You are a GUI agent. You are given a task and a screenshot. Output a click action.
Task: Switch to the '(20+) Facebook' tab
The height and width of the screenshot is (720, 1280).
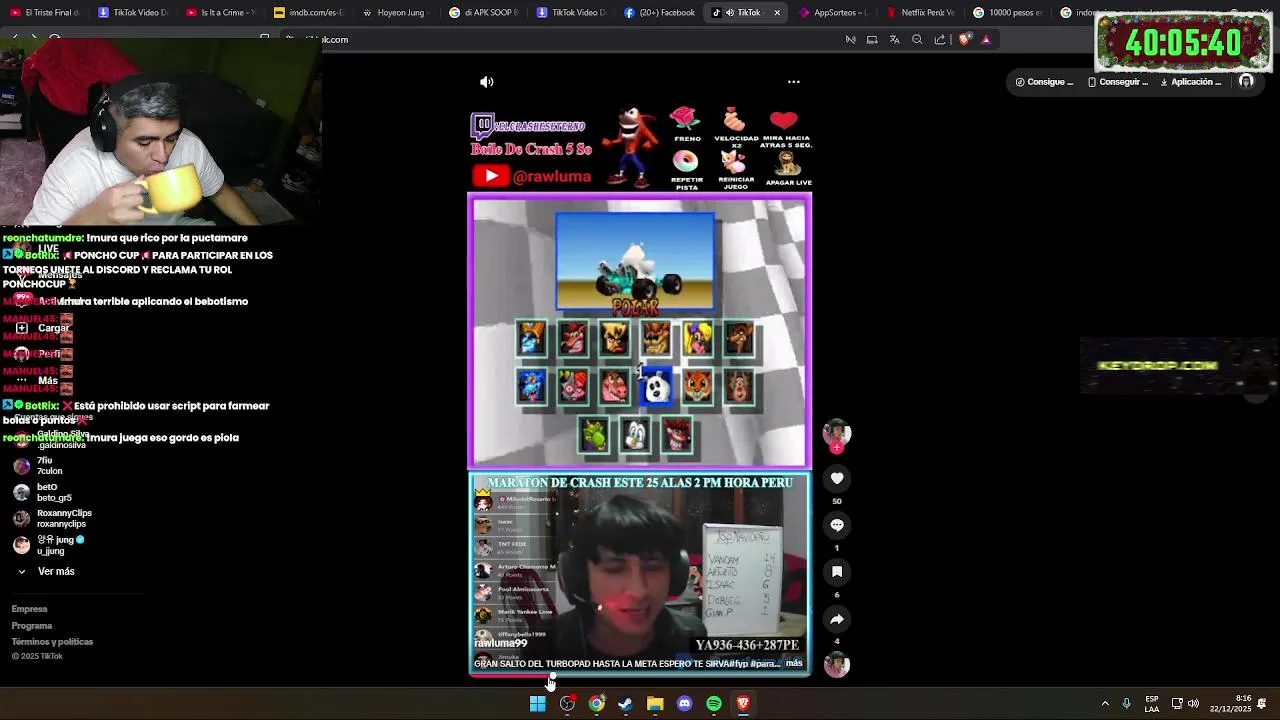pyautogui.click(x=659, y=13)
